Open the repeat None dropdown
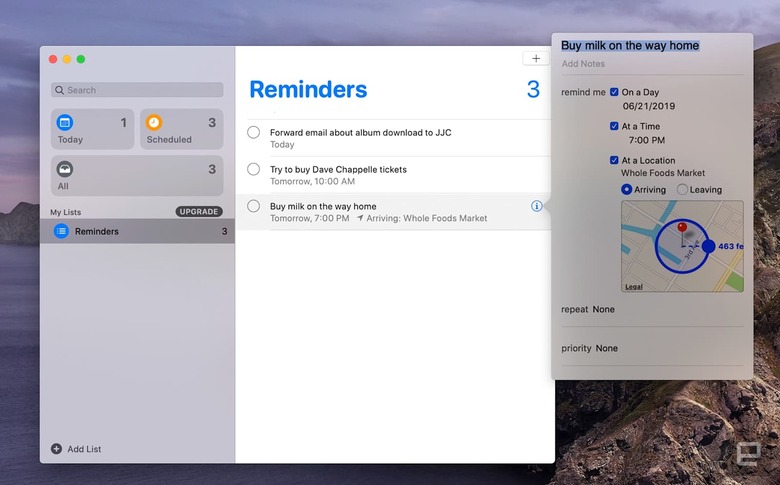This screenshot has width=780, height=485. click(603, 309)
